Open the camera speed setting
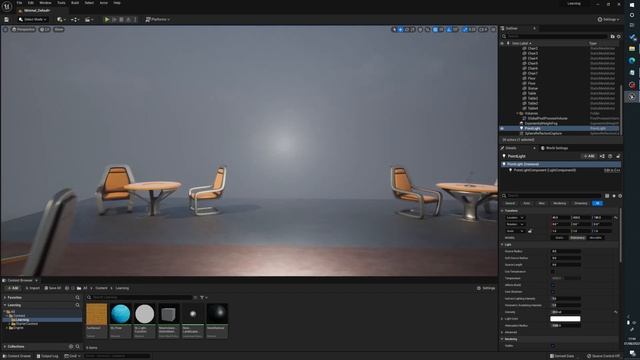Image resolution: width=640 pixels, height=360 pixels. [x=483, y=29]
